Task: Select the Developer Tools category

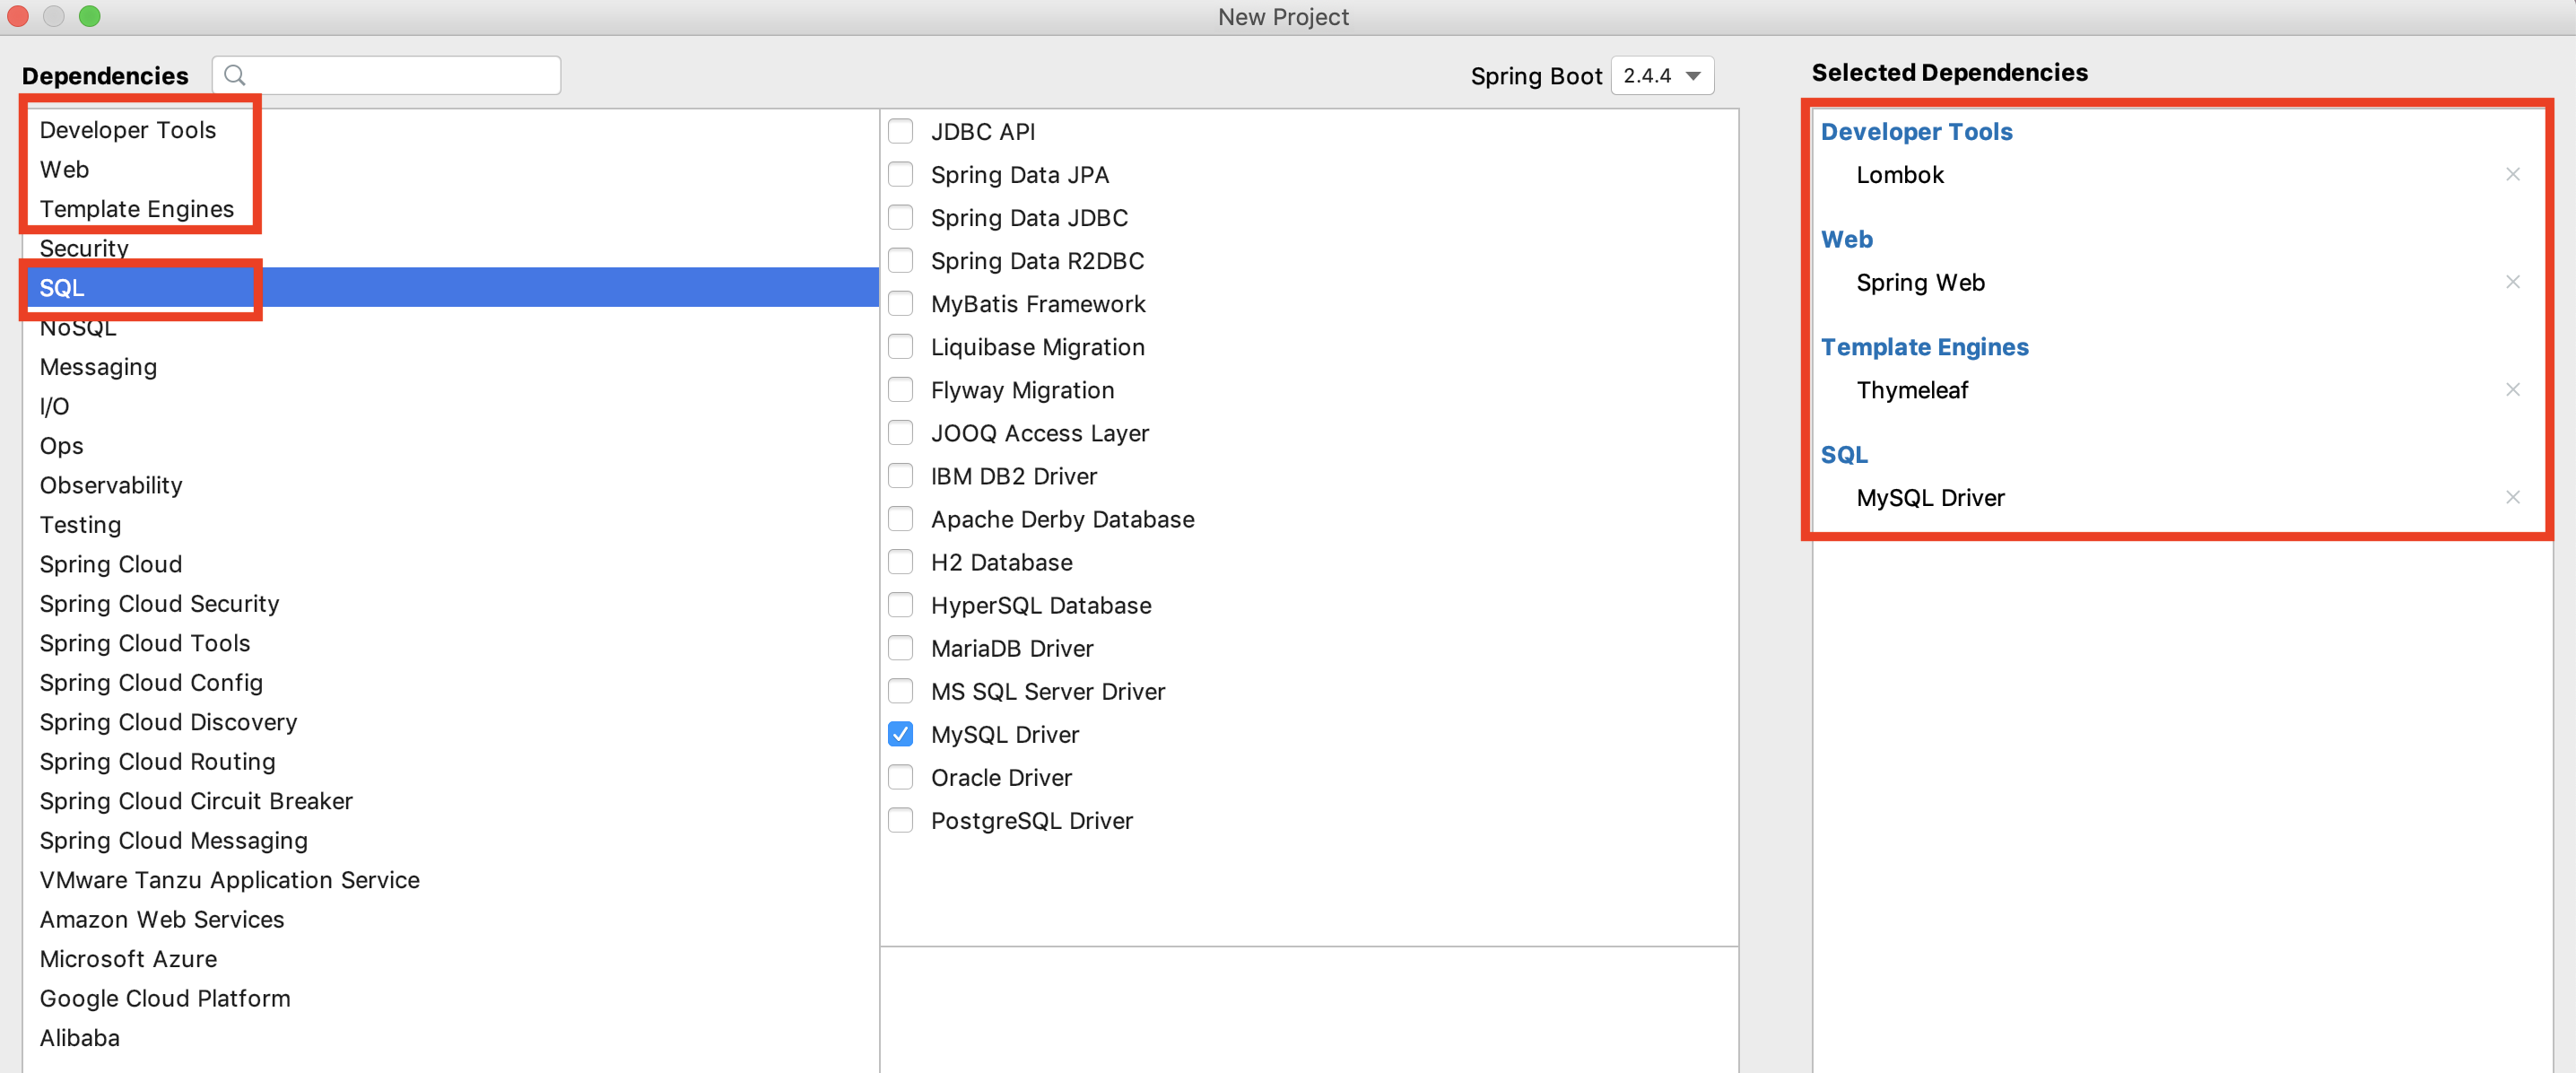Action: click(128, 130)
